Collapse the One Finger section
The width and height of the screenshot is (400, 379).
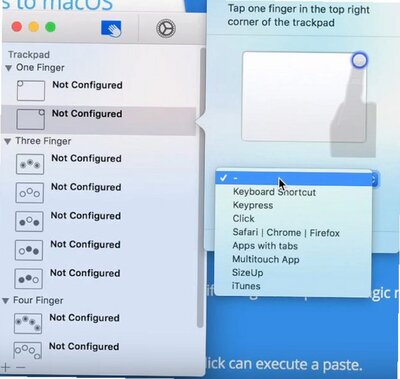tap(9, 68)
